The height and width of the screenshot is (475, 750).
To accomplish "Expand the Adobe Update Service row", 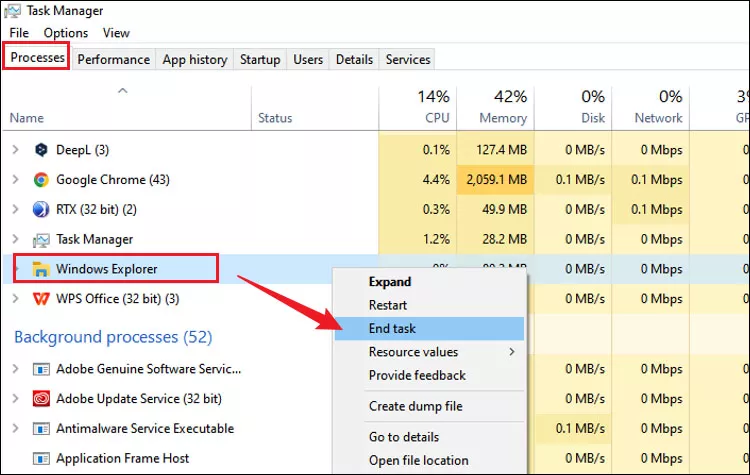I will [x=15, y=398].
